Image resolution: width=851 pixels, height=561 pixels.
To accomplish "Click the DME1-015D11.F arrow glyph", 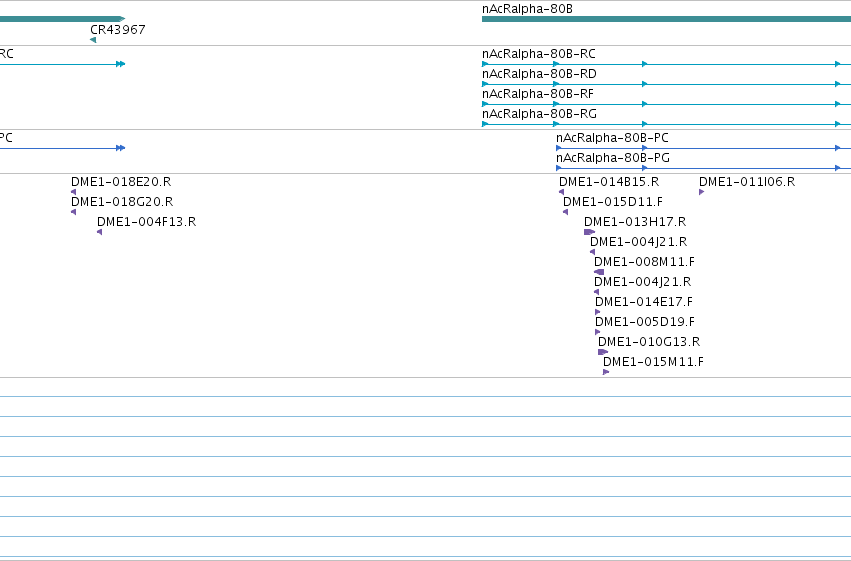I will tap(566, 212).
